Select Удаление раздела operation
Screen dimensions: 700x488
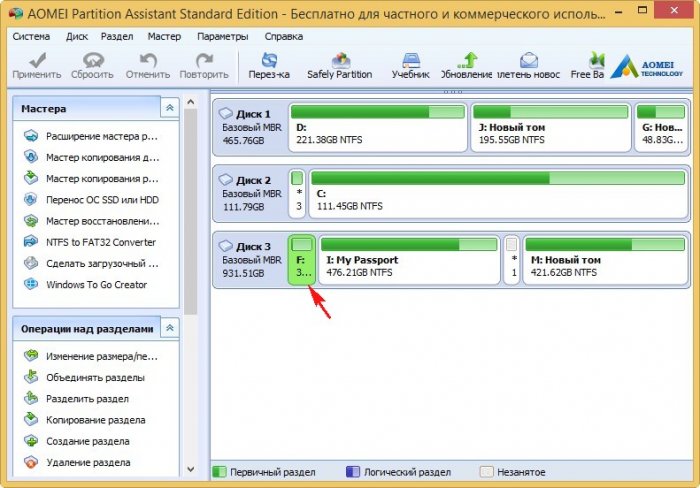pos(77,463)
